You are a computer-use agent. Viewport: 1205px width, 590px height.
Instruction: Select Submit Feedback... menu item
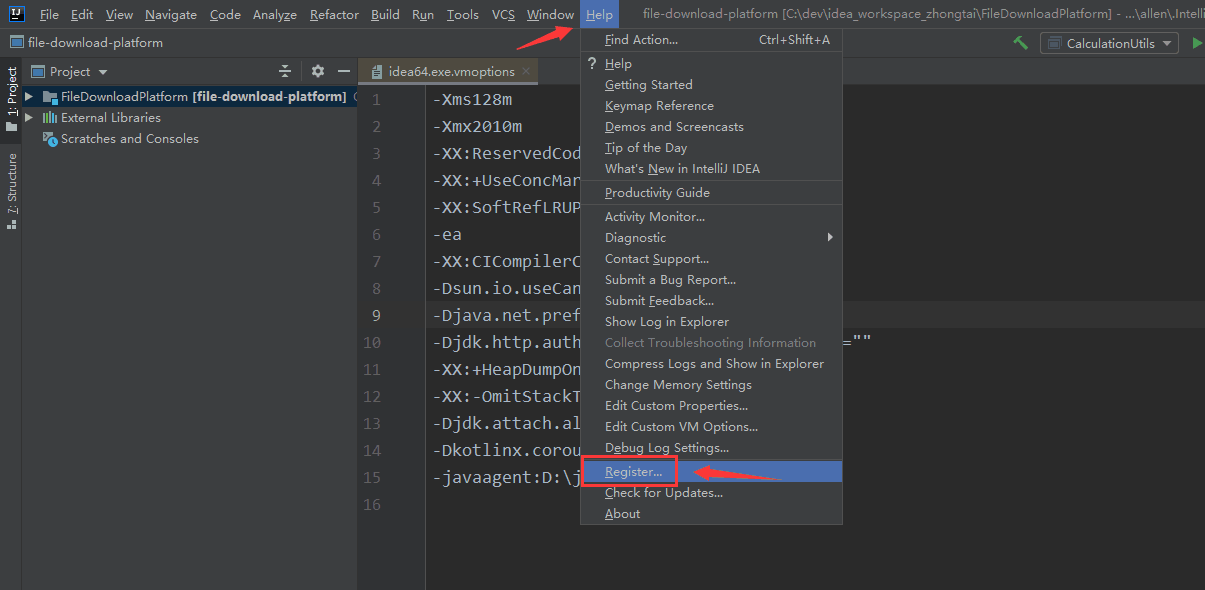[x=711, y=301]
